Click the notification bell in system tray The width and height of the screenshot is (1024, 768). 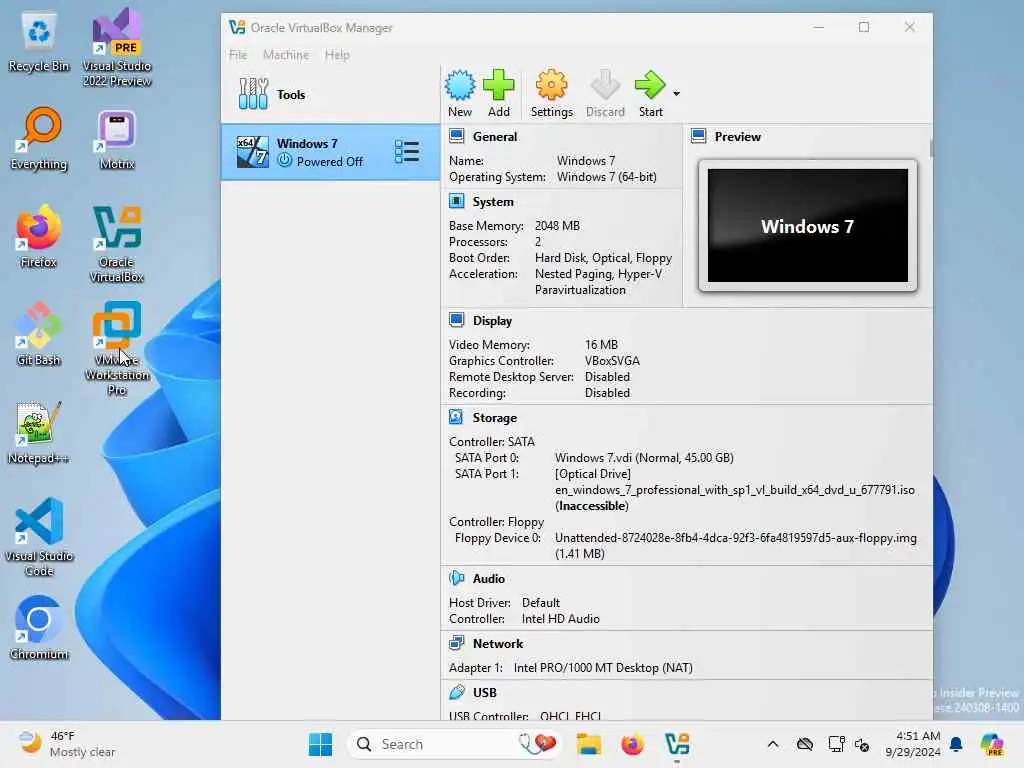[x=956, y=744]
